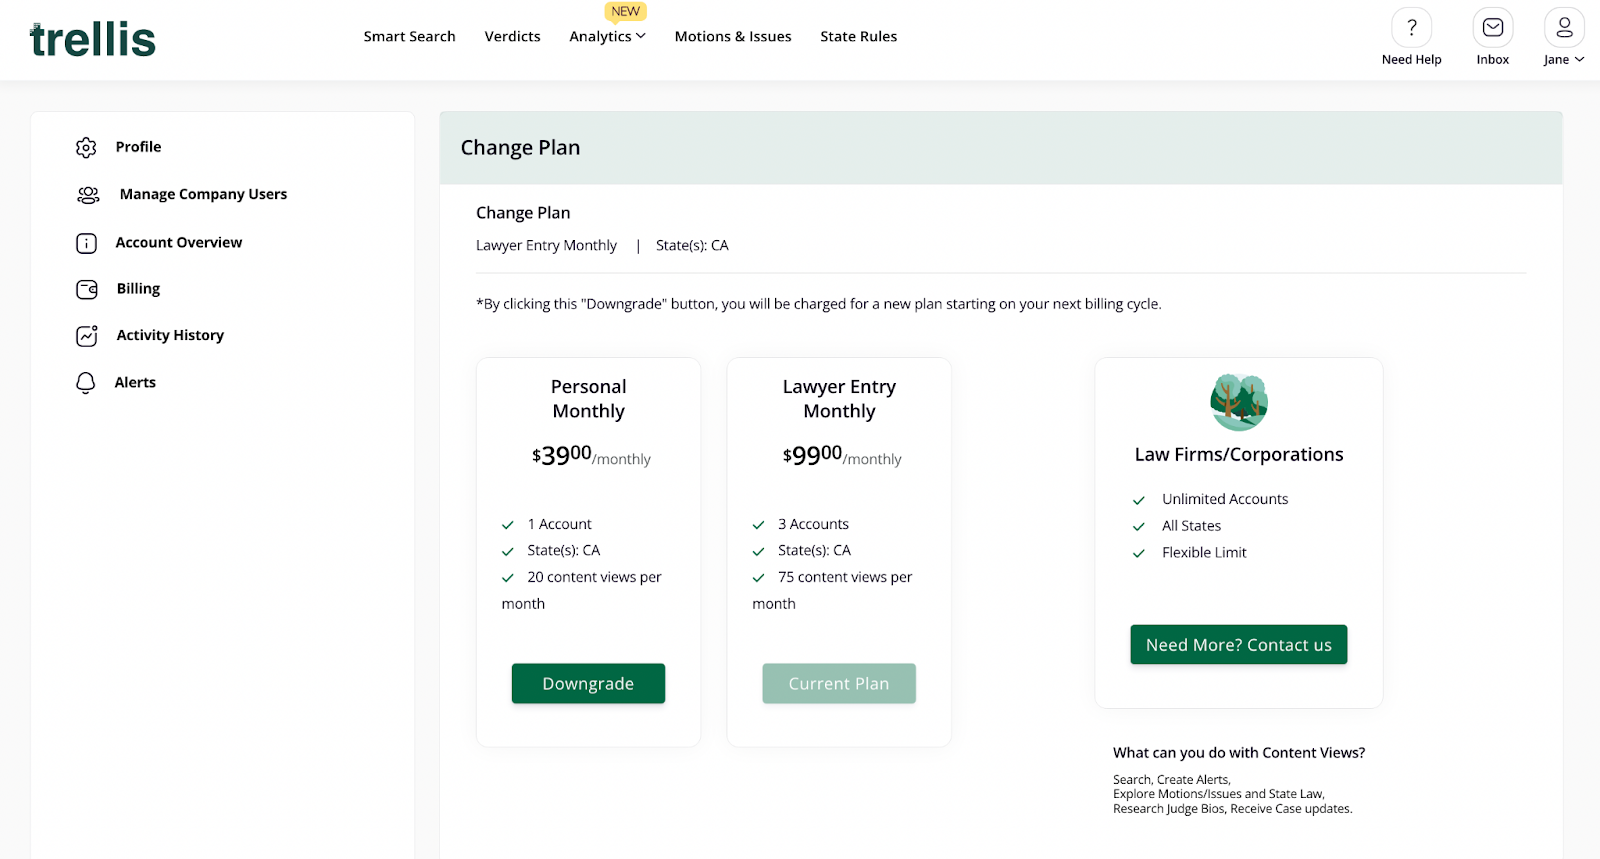Click the Change Plan header banner title
1600x859 pixels.
(520, 148)
